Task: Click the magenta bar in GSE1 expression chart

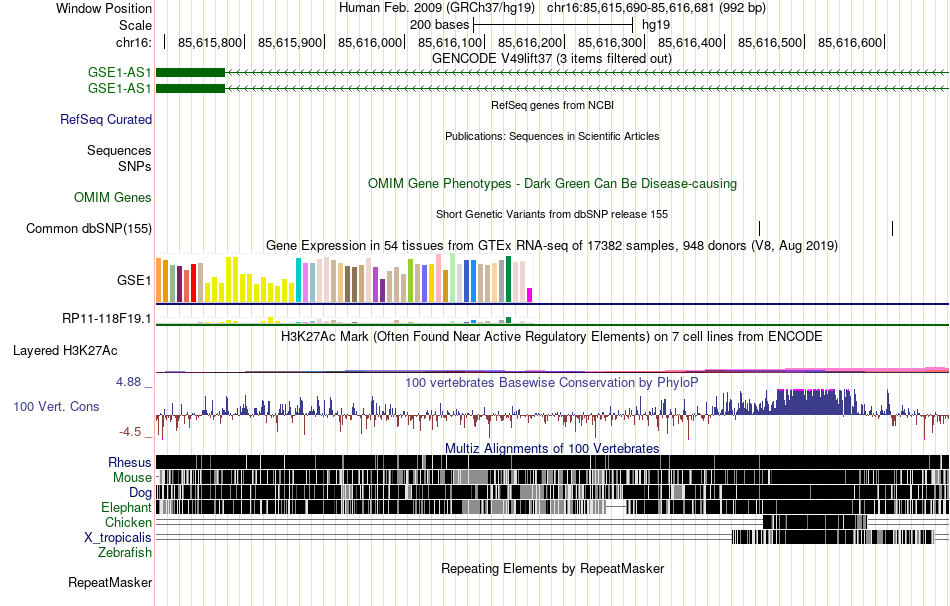Action: click(x=530, y=295)
